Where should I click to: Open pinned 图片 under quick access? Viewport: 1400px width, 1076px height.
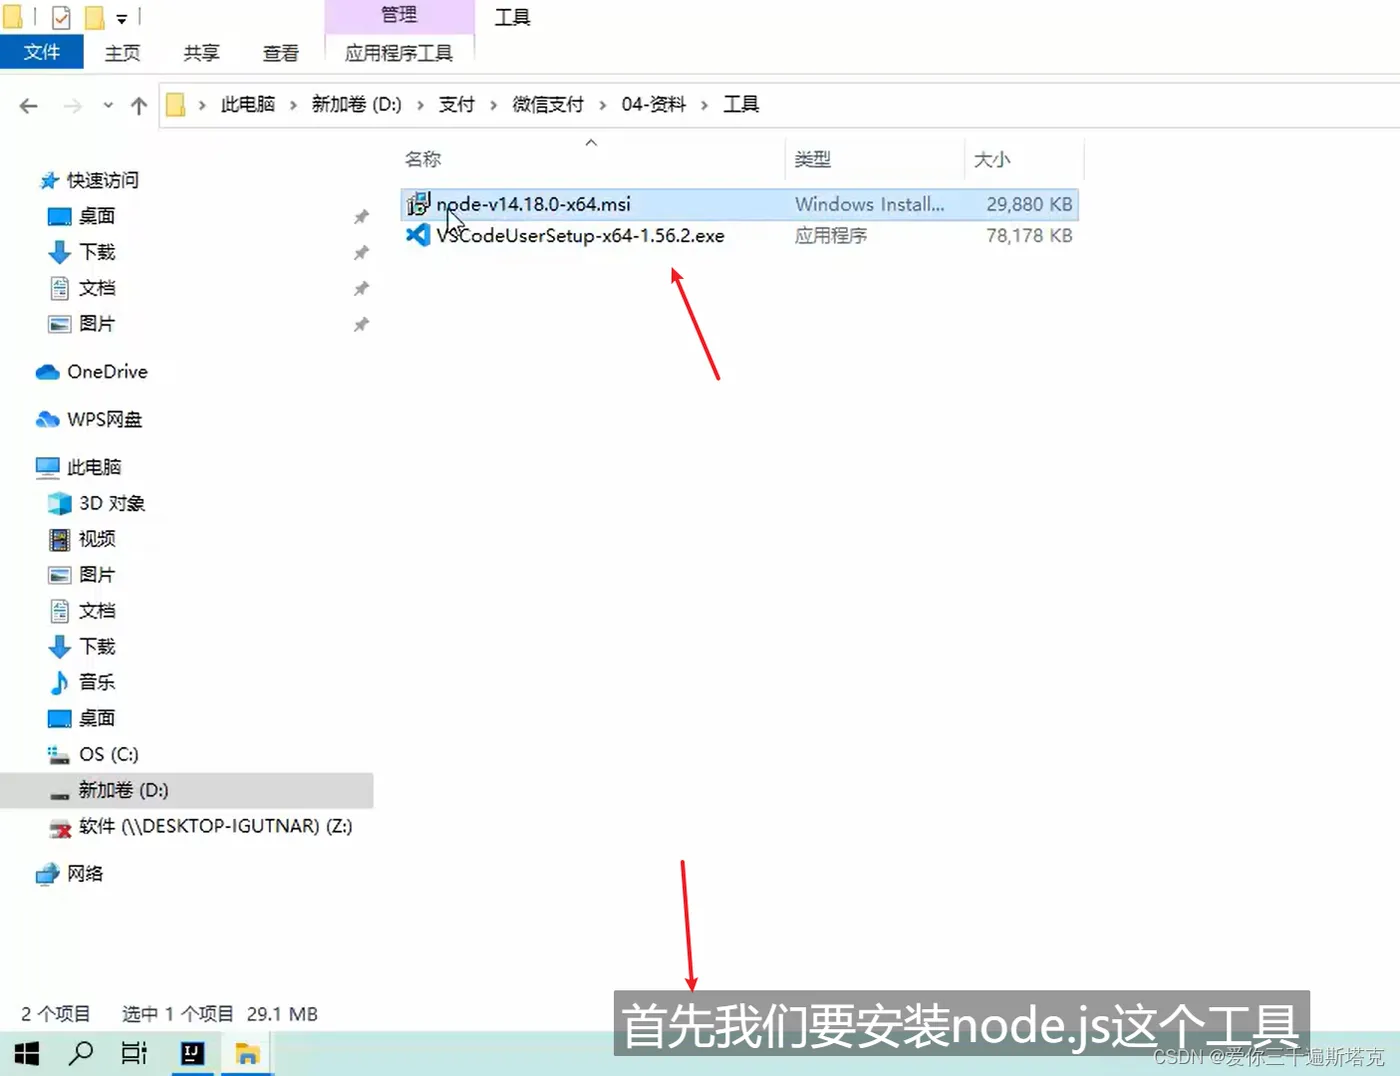click(x=96, y=324)
